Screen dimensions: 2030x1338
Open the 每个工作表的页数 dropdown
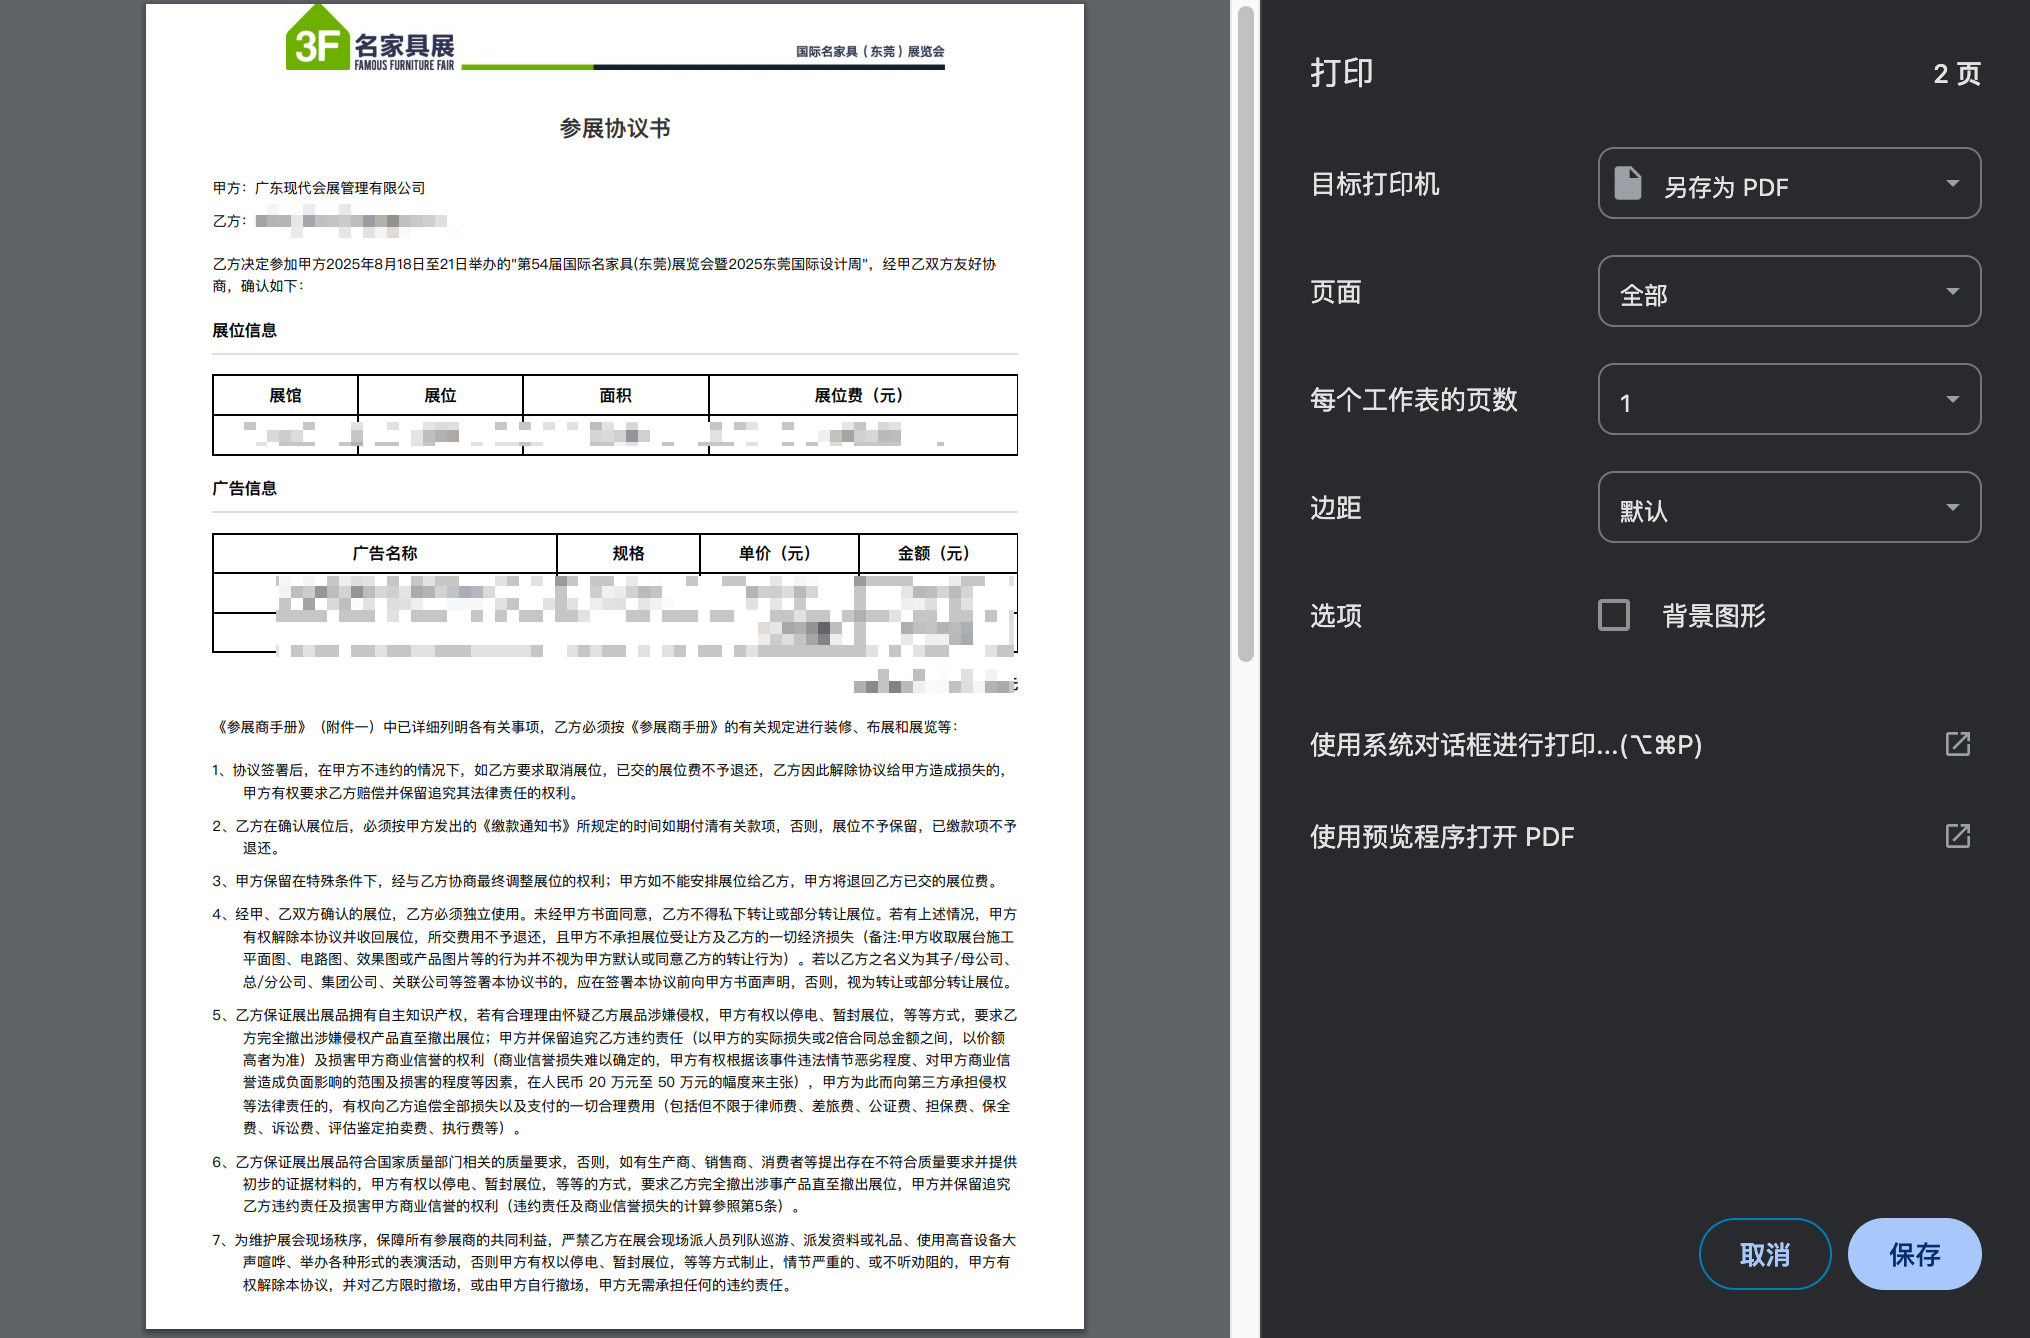(x=1788, y=400)
